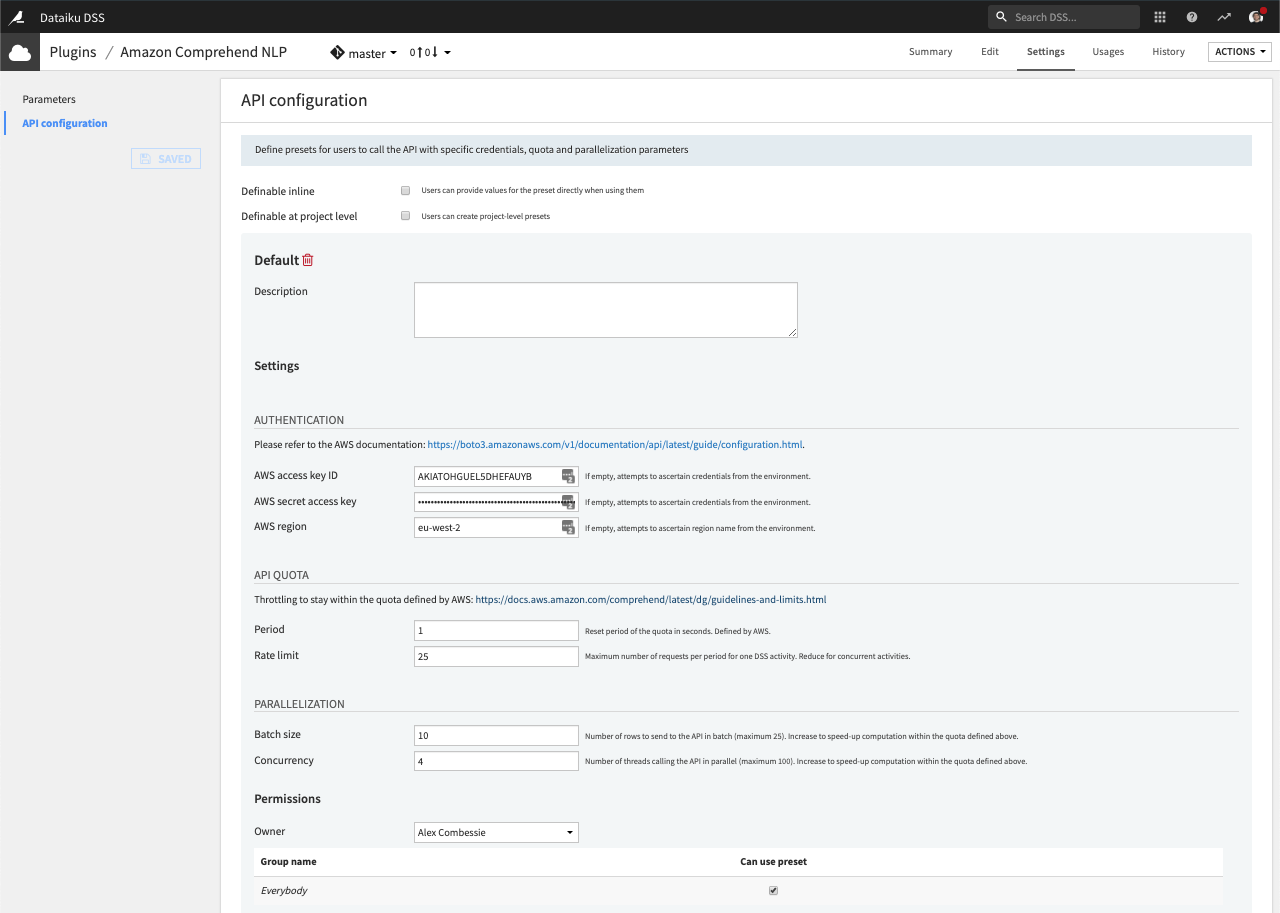The height and width of the screenshot is (913, 1280).
Task: Click the variables icon in AWS region field
Action: [568, 527]
